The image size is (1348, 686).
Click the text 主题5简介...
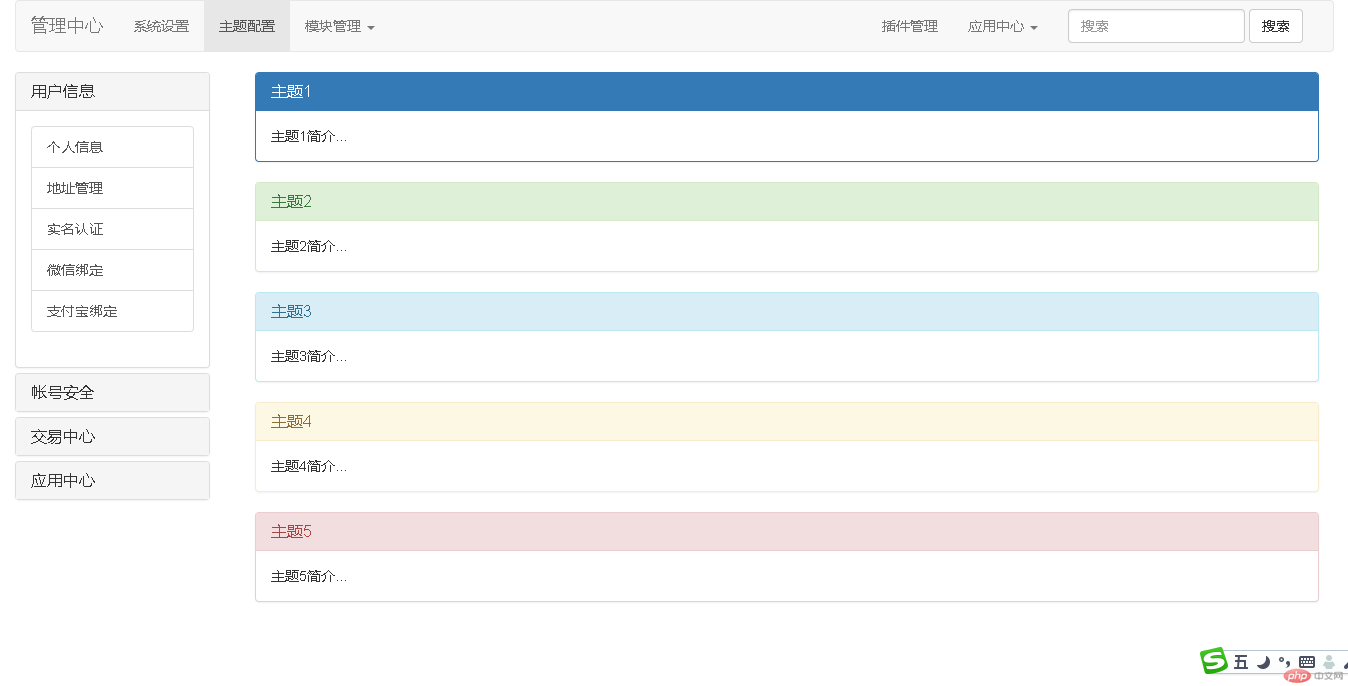309,576
